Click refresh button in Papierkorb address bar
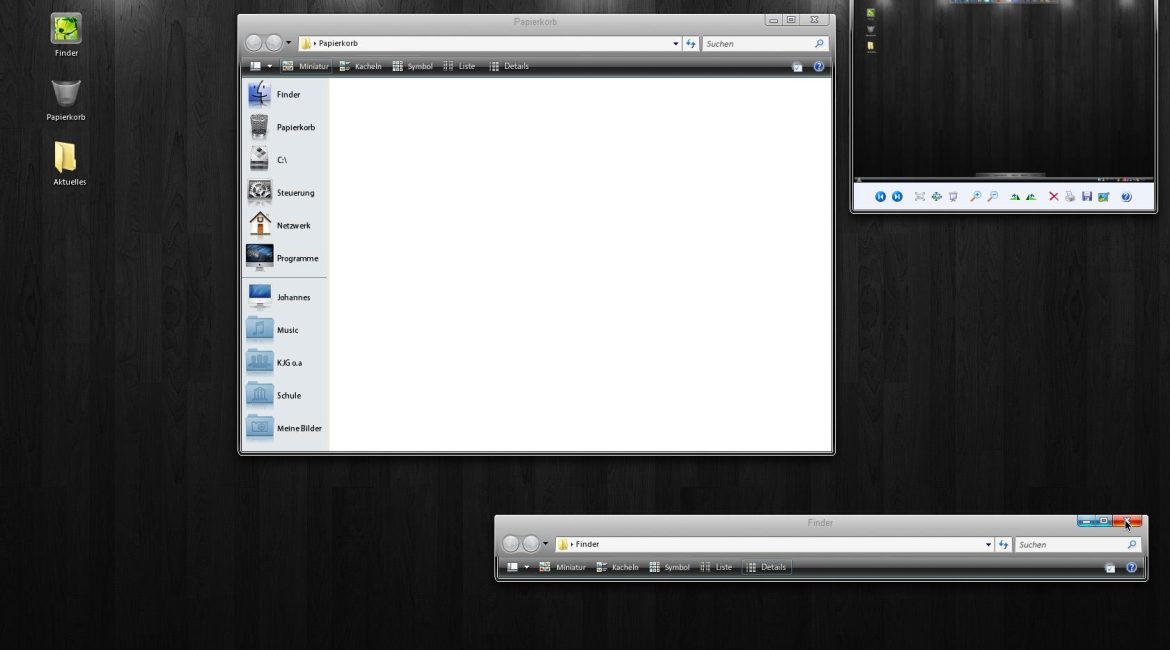This screenshot has height=650, width=1170. point(691,44)
